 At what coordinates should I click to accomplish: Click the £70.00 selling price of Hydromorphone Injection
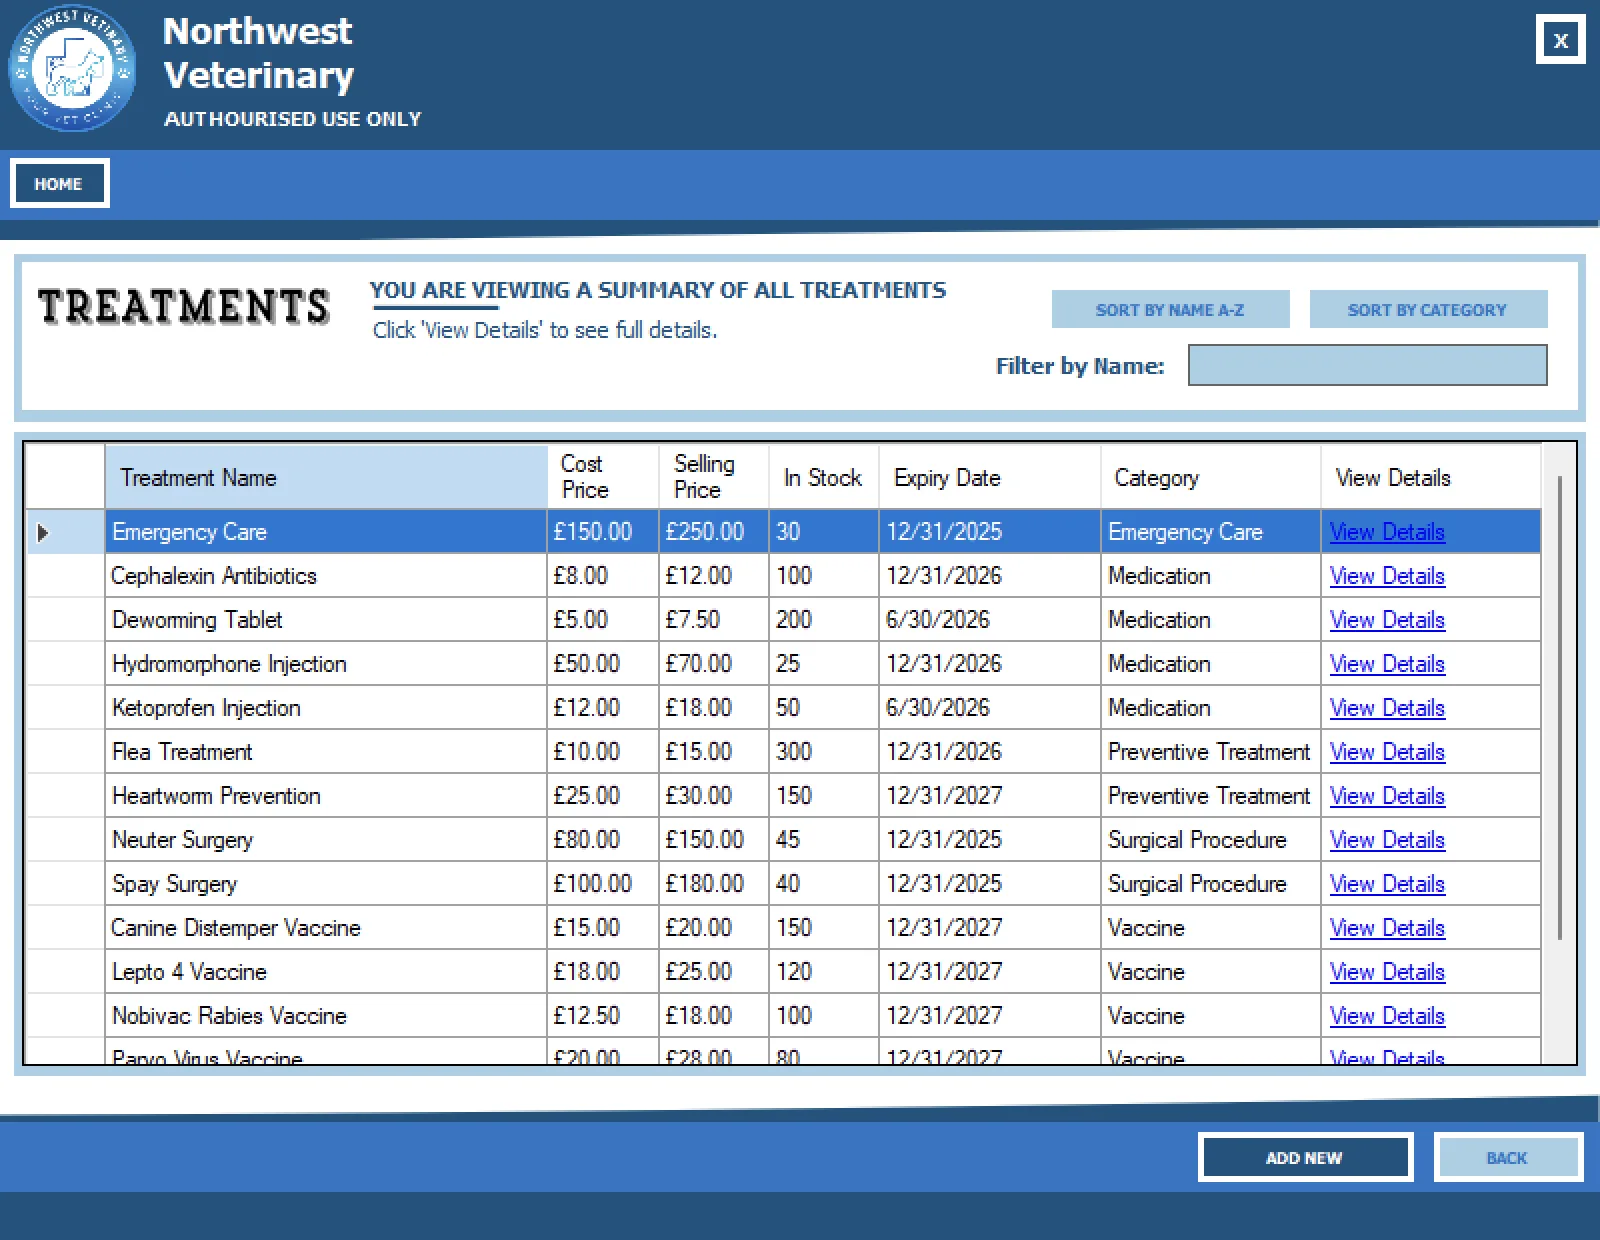(714, 664)
